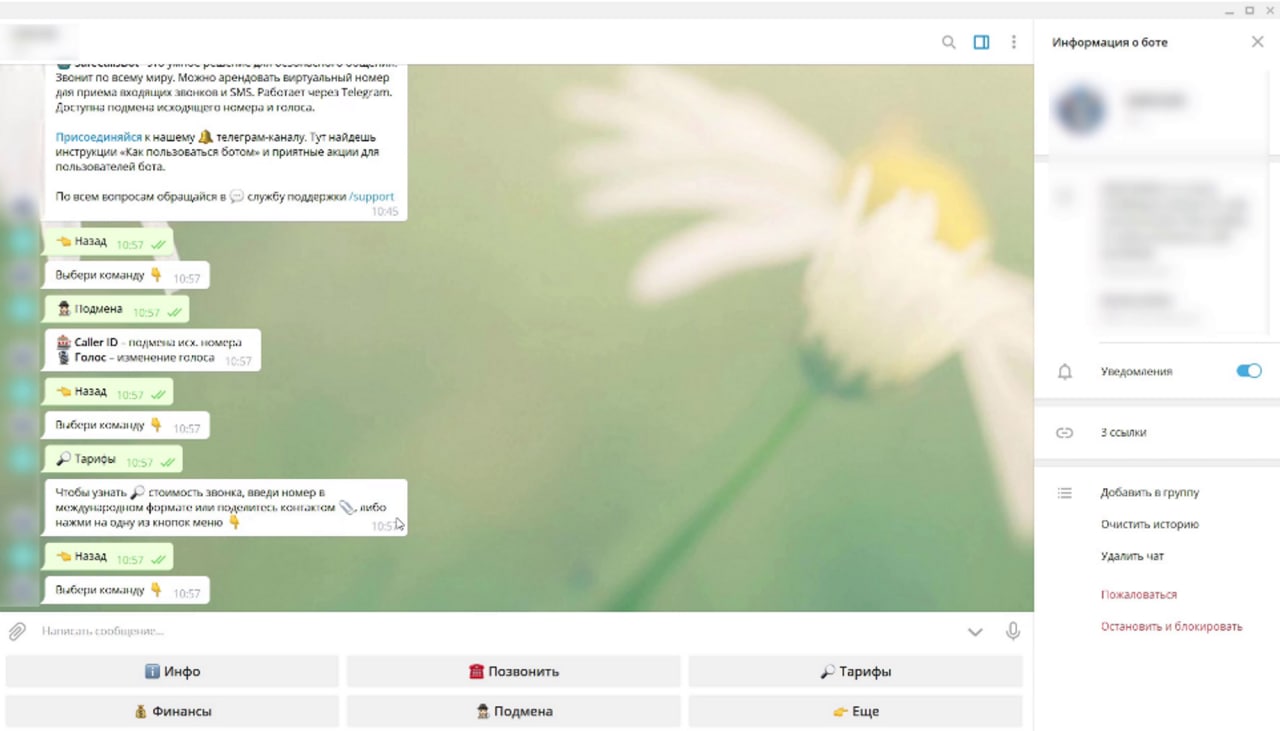Click the /support command link
The width and height of the screenshot is (1280, 731).
[x=371, y=197]
